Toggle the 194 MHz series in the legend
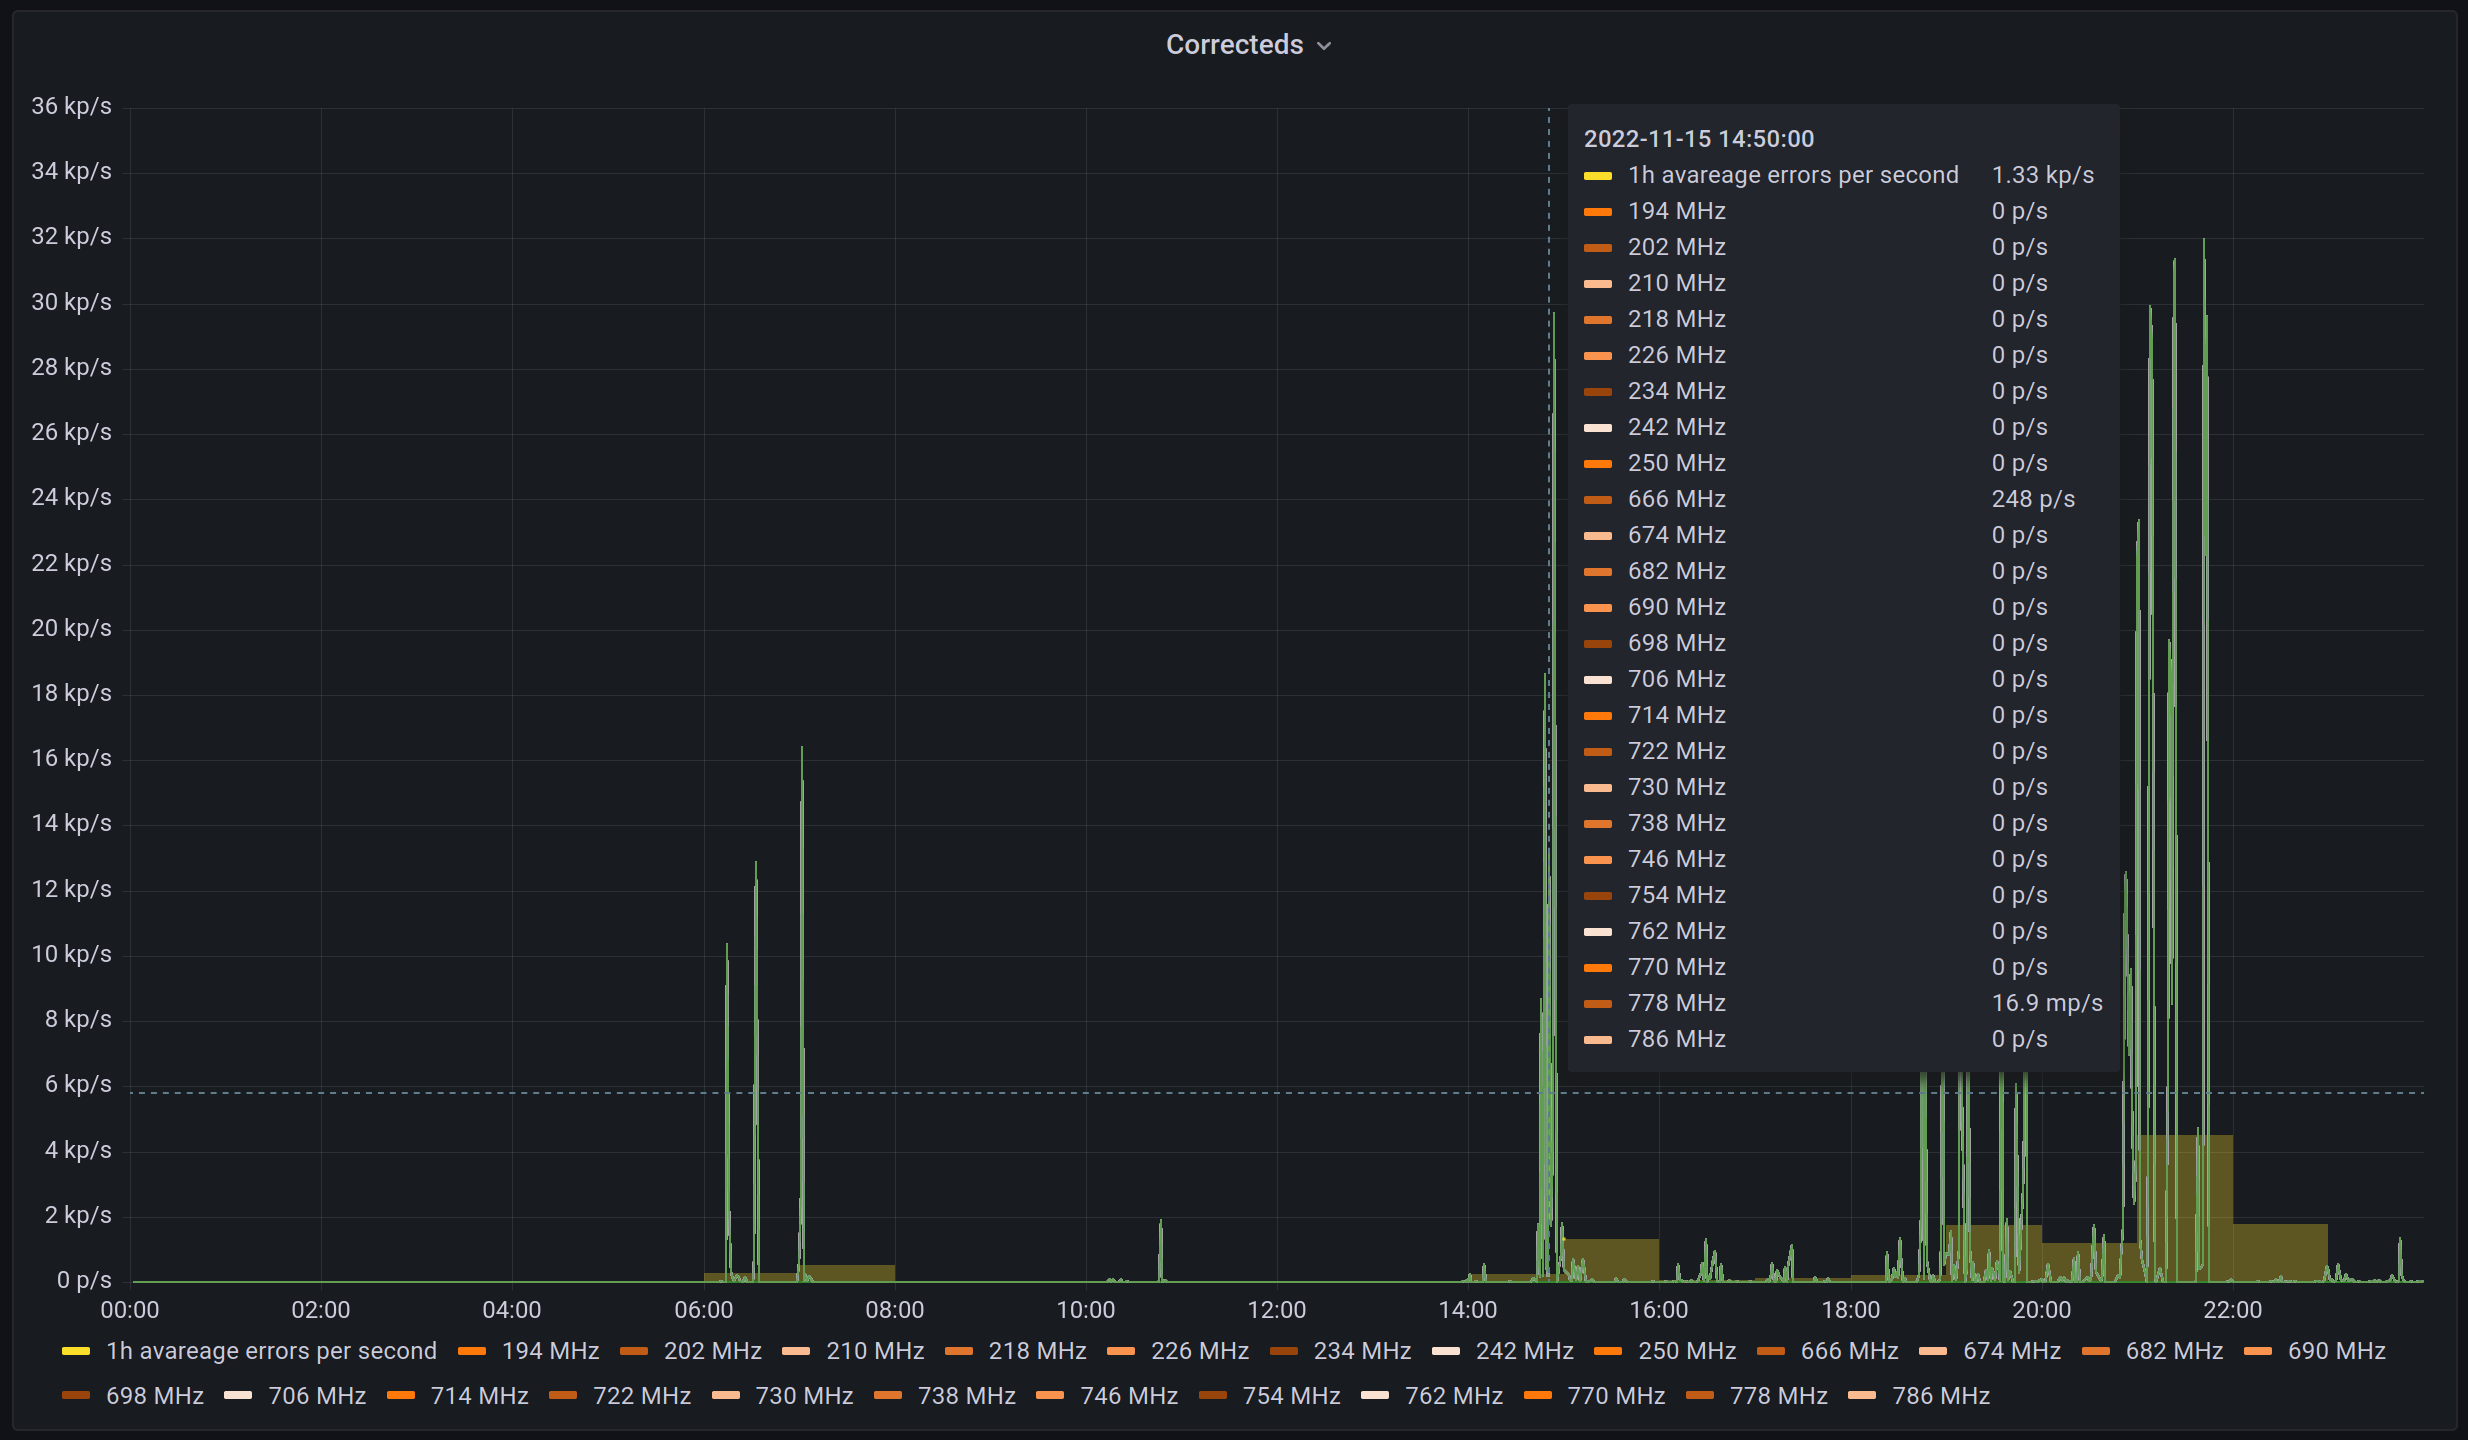This screenshot has width=2468, height=1440. pos(550,1350)
